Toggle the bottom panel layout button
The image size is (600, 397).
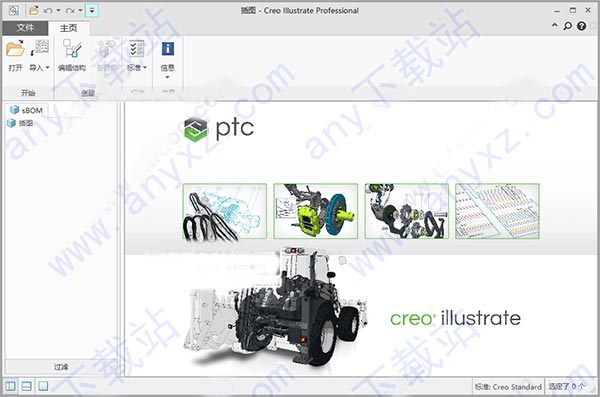(x=26, y=386)
